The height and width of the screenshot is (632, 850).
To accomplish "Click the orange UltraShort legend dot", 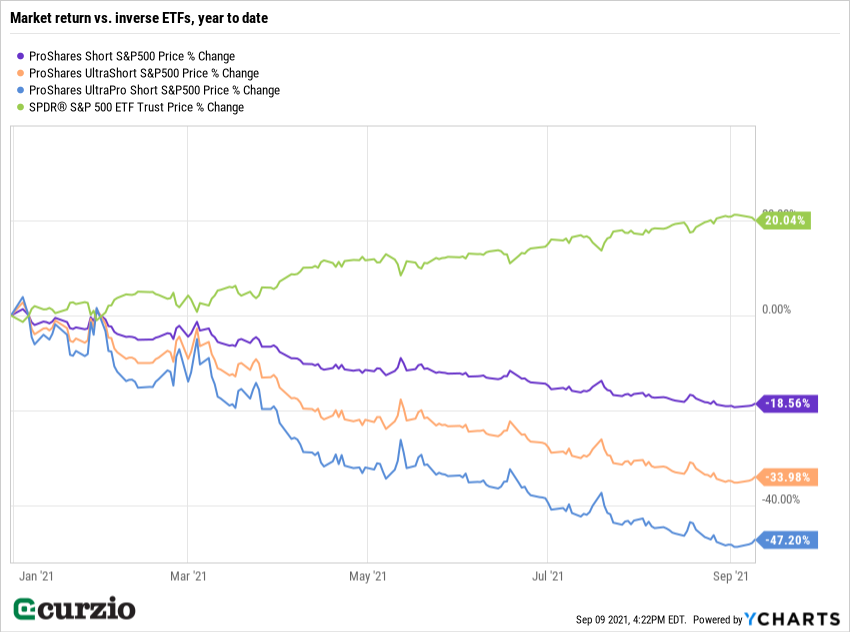I will [x=22, y=74].
